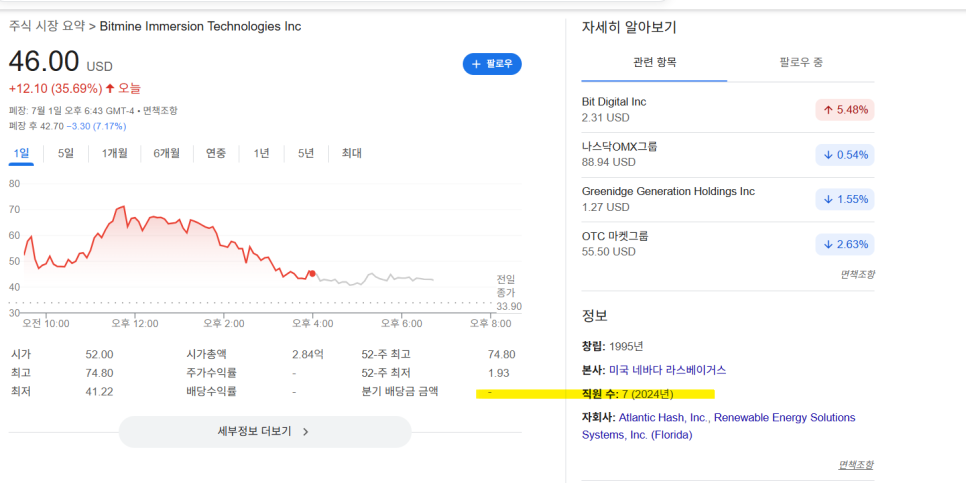Click the 52-주 최저 value 1.93
Screen dimensions: 966x483
tap(499, 373)
